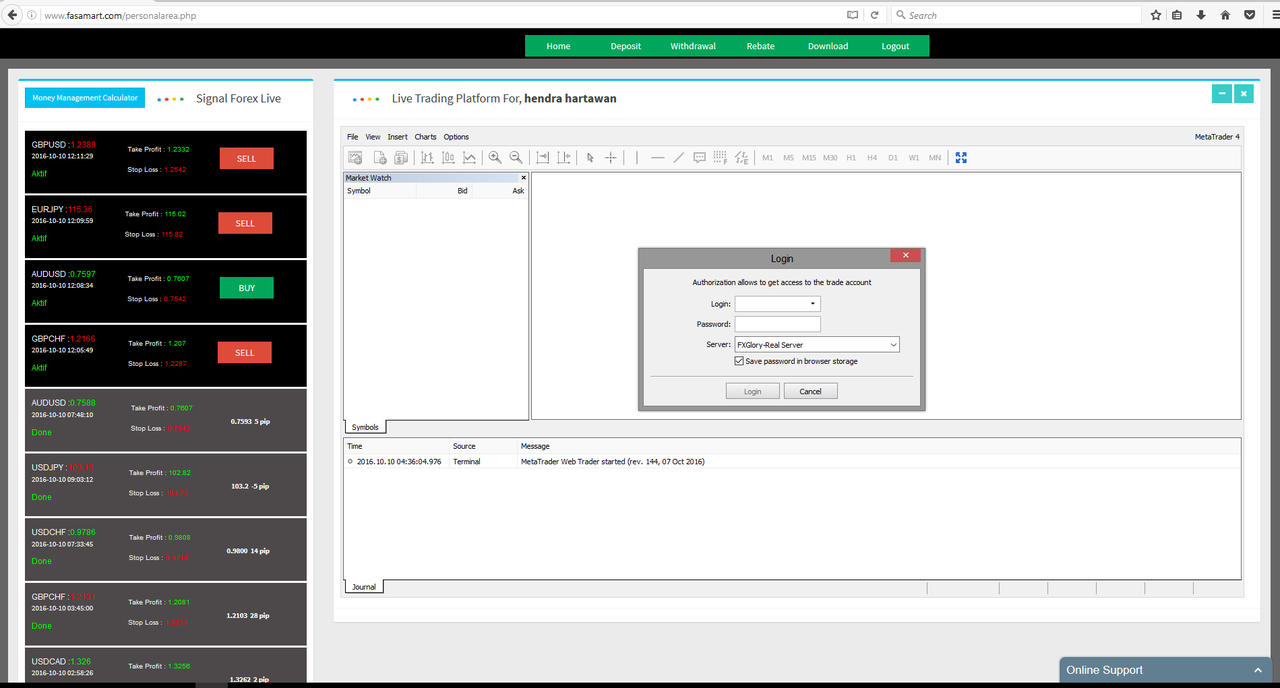Set timeframe to D1
This screenshot has height=688, width=1280.
893,158
